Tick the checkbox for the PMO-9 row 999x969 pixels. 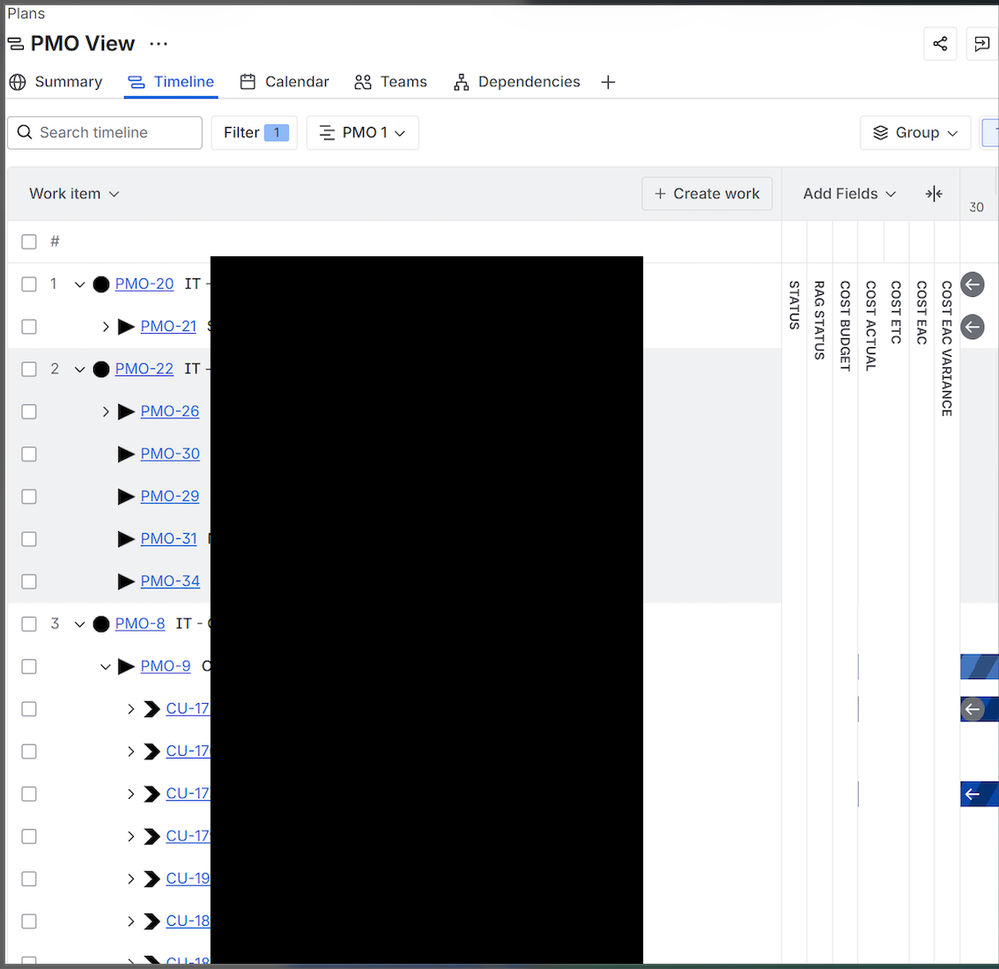click(29, 666)
